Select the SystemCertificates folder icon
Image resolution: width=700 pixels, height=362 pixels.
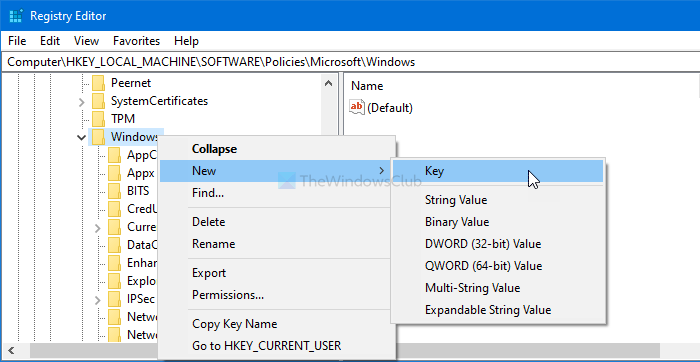98,101
